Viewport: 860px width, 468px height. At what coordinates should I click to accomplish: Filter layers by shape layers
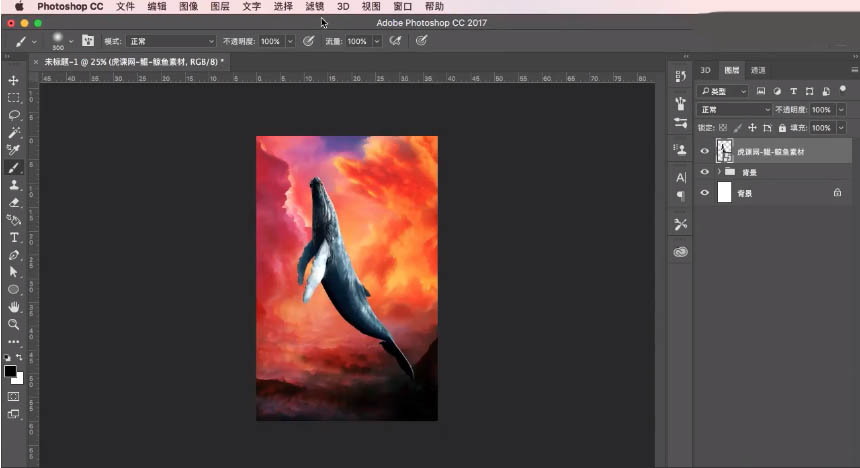point(810,91)
